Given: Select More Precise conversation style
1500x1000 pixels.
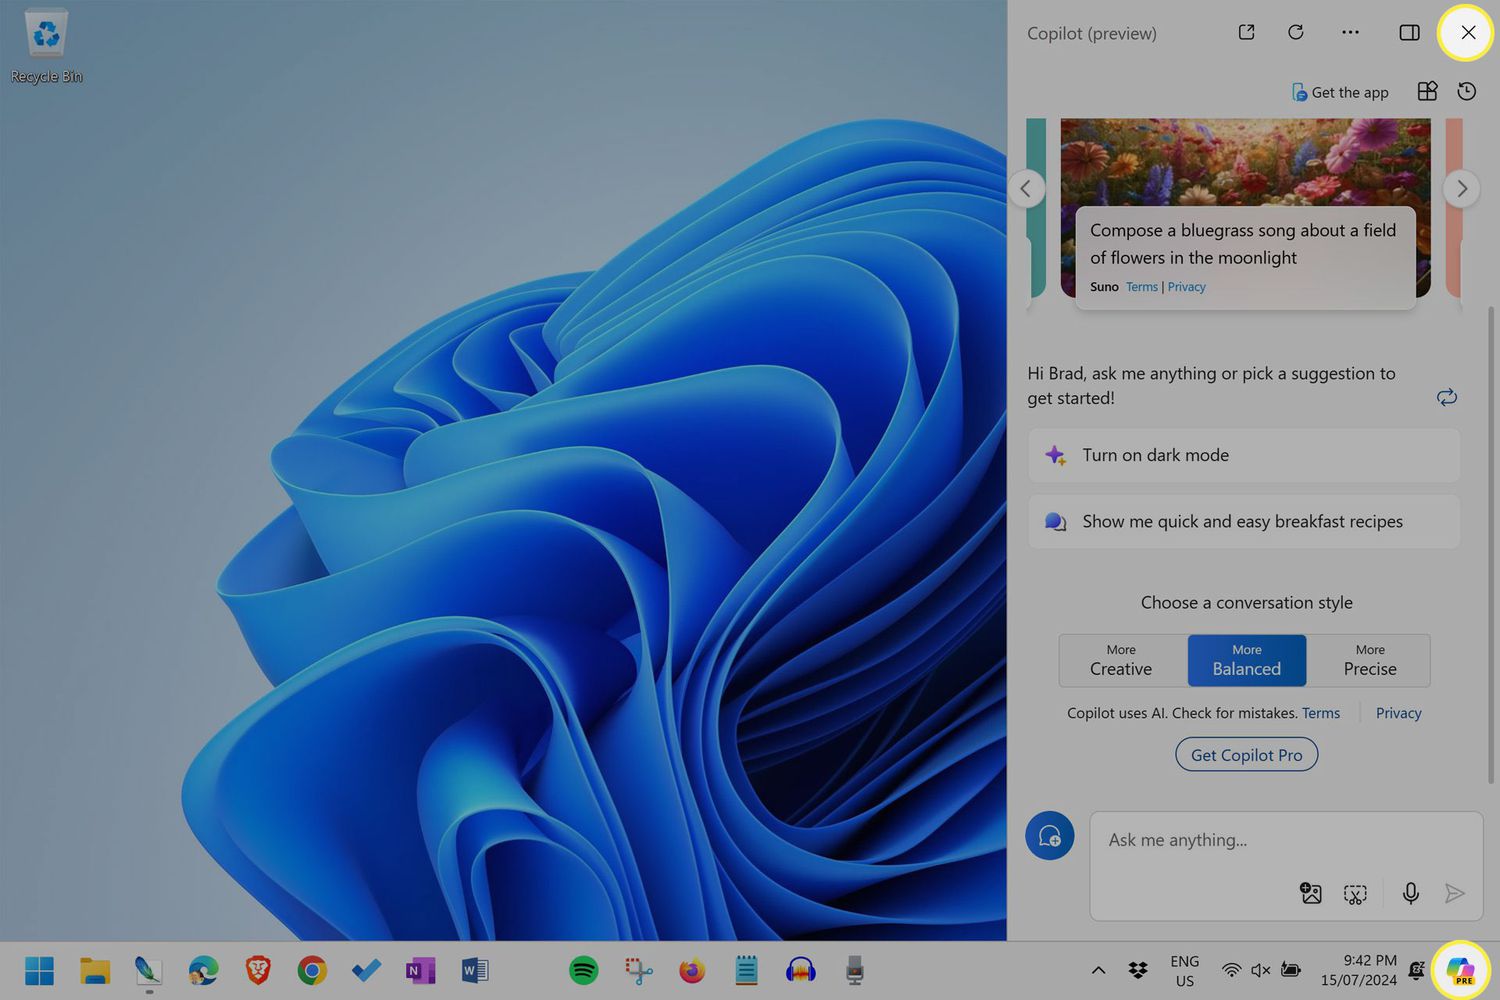Looking at the screenshot, I should [1369, 660].
